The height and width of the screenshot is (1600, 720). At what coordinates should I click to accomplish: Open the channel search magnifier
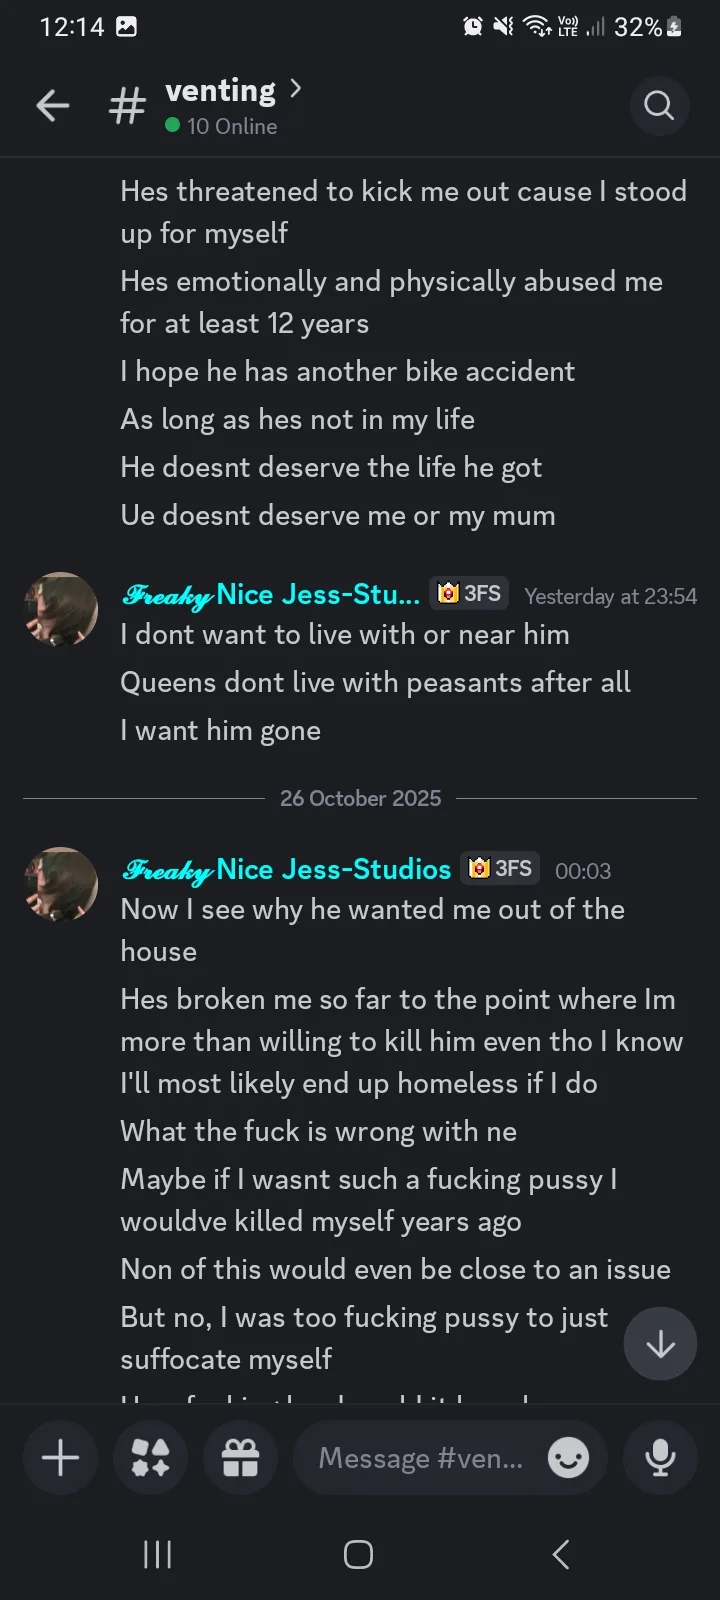(x=659, y=105)
